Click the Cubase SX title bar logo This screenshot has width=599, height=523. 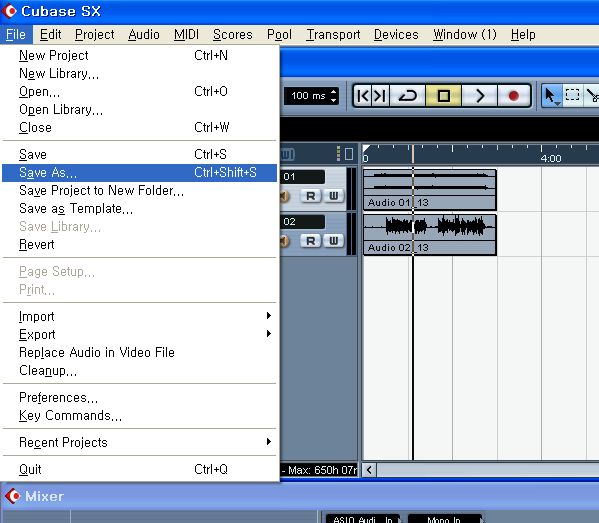coord(9,11)
